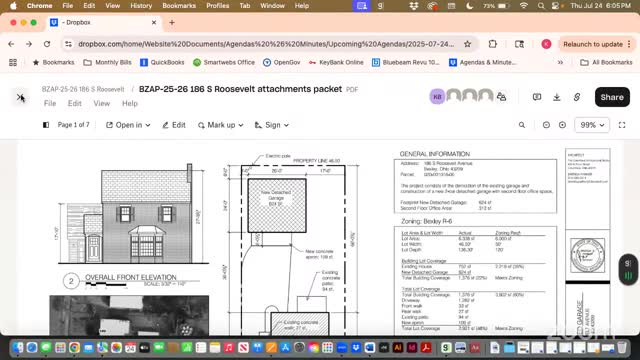The width and height of the screenshot is (640, 360).
Task: Zoom out with the minus circle icon
Action: pos(546,125)
